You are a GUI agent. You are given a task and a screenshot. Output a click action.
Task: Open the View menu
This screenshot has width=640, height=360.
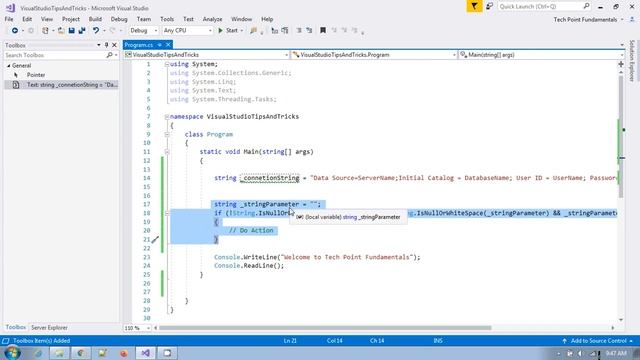coord(47,19)
